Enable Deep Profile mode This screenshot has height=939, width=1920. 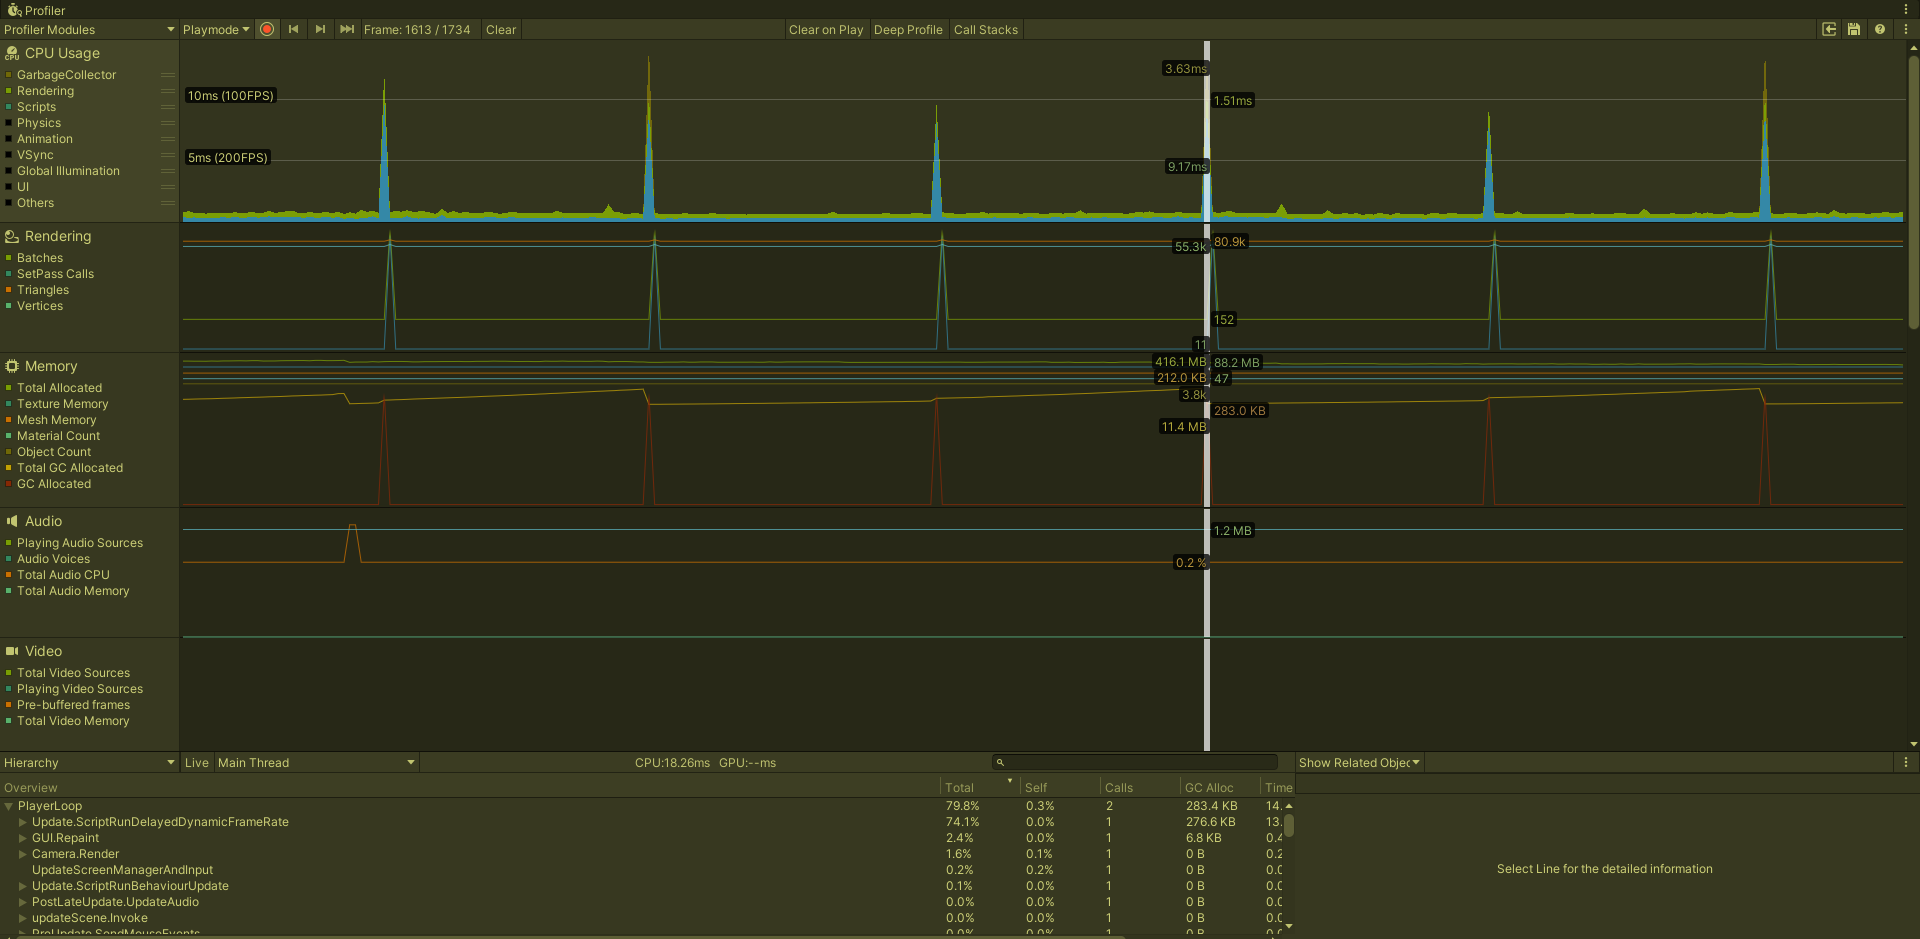[907, 29]
